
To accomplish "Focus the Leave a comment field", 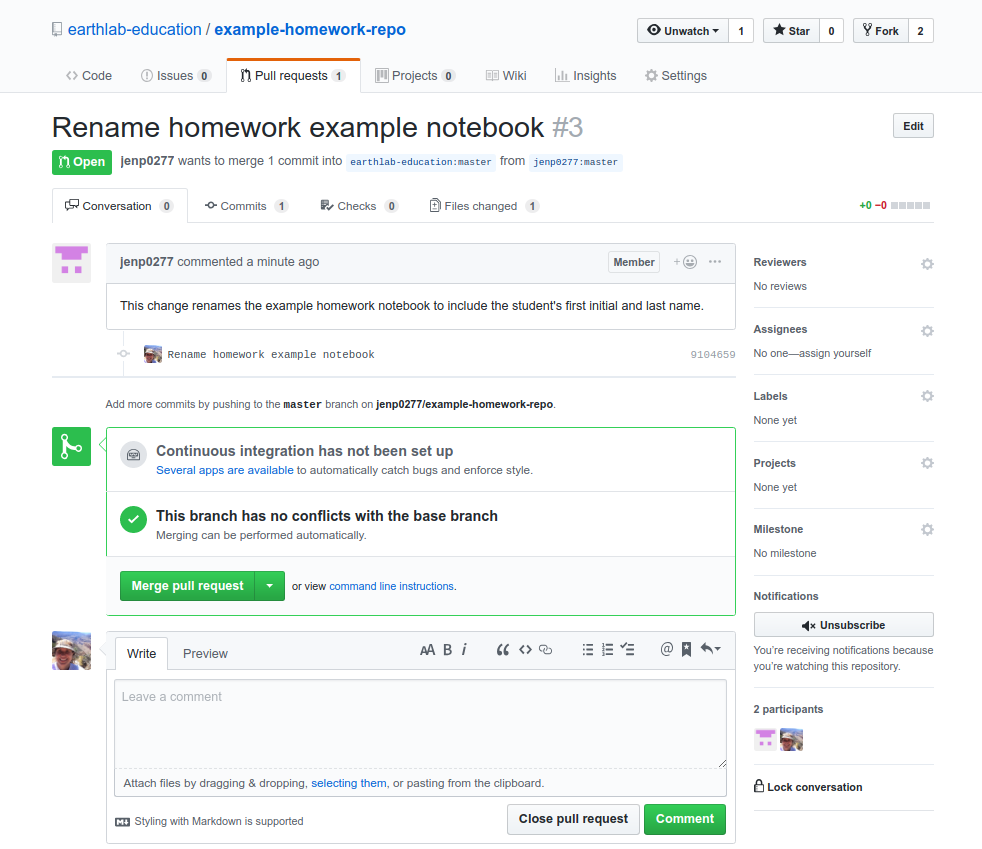I will click(x=420, y=724).
